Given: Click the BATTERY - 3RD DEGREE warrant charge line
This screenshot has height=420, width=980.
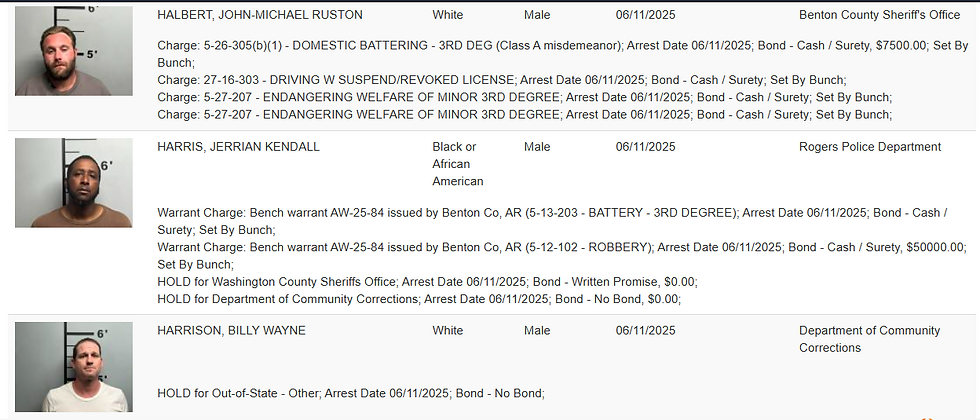Looking at the screenshot, I should pos(552,221).
